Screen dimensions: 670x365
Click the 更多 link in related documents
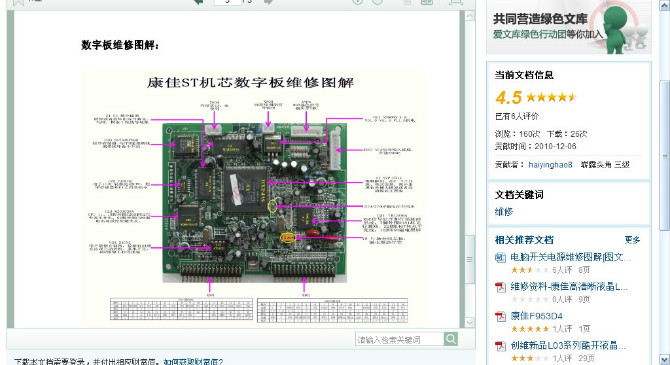click(x=632, y=240)
